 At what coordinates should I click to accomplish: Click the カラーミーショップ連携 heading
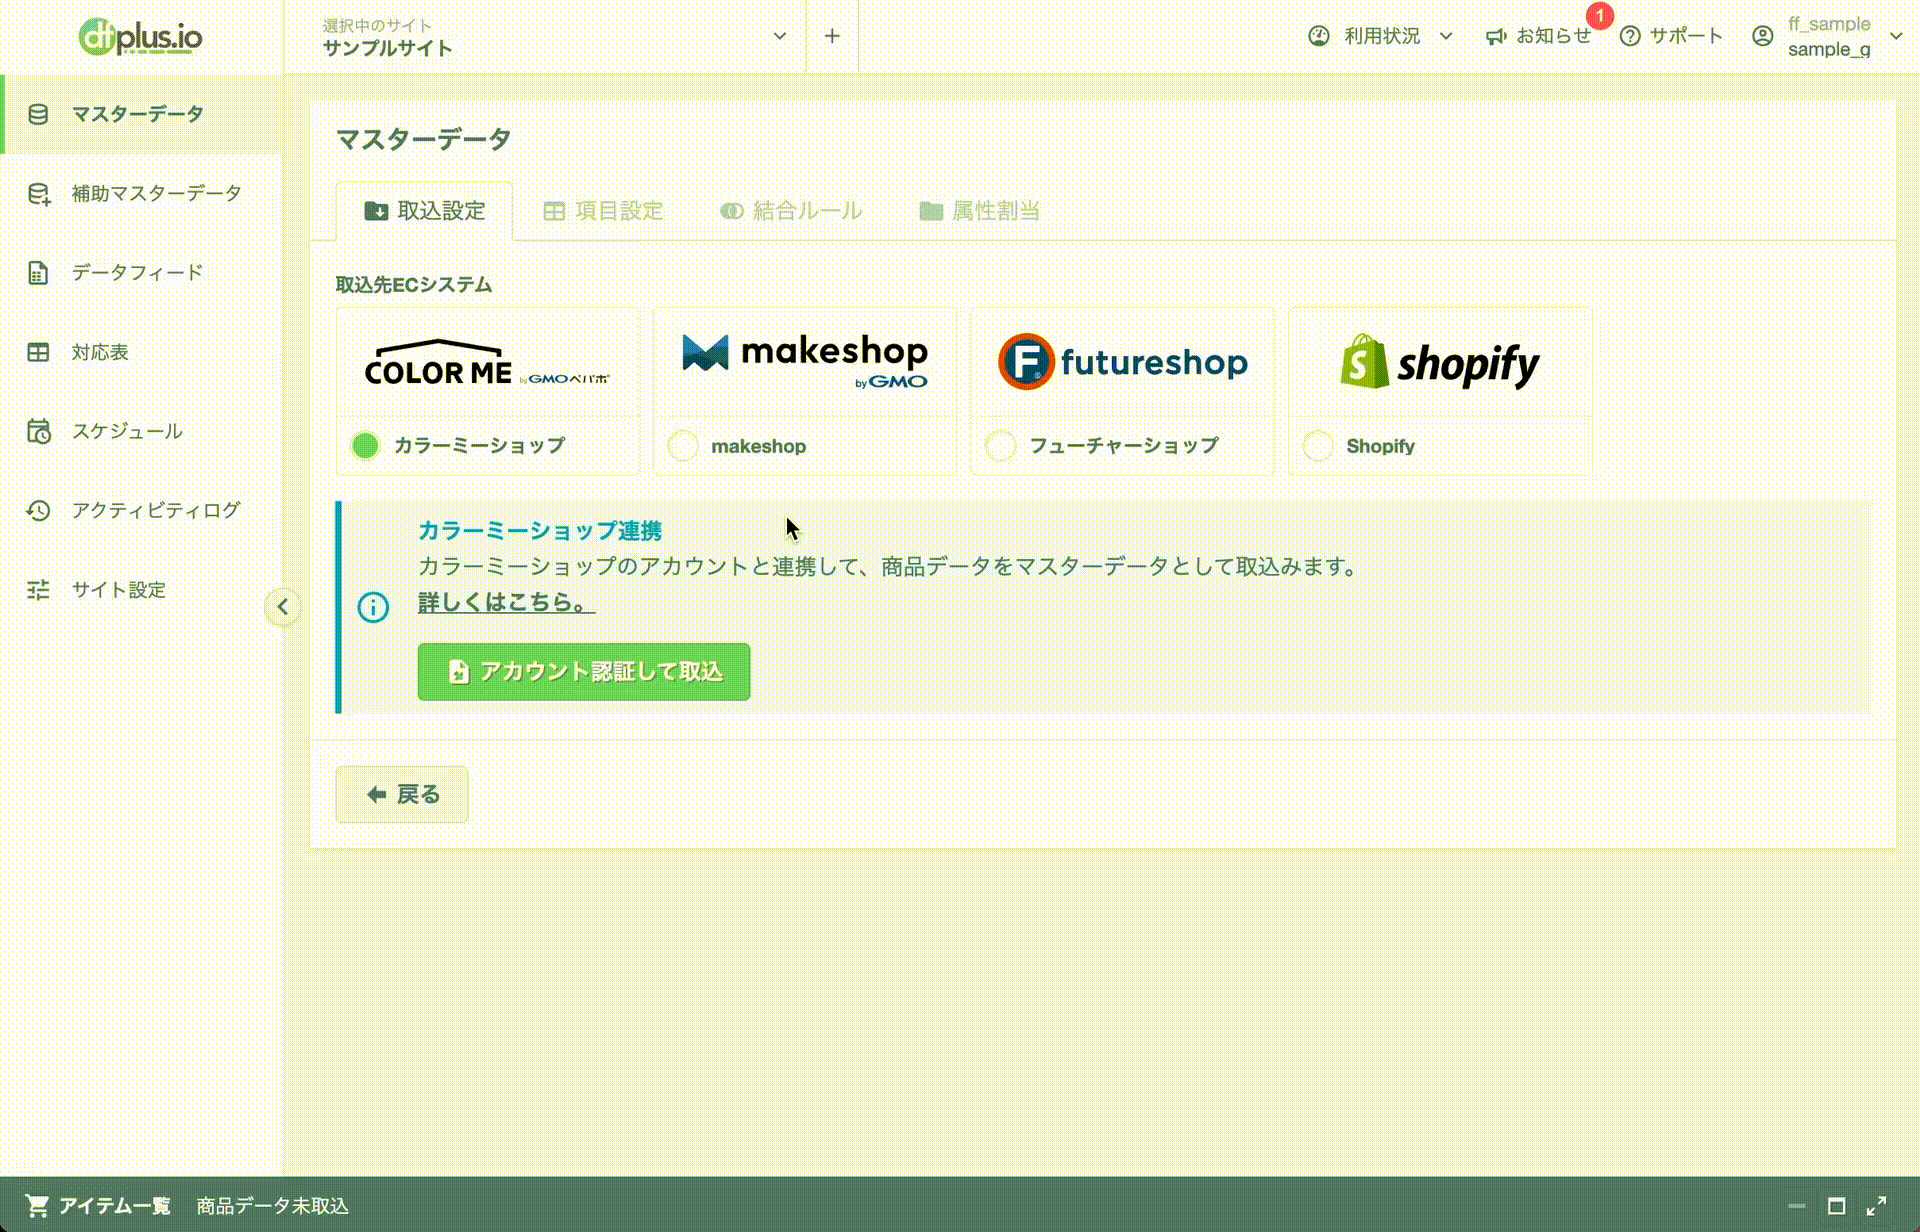click(540, 531)
